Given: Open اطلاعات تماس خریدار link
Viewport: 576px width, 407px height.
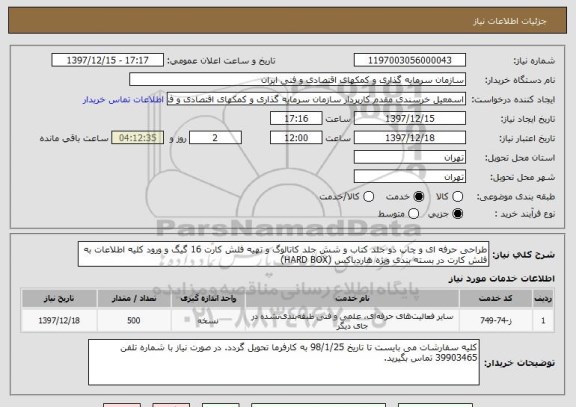Looking at the screenshot, I should click(x=123, y=100).
